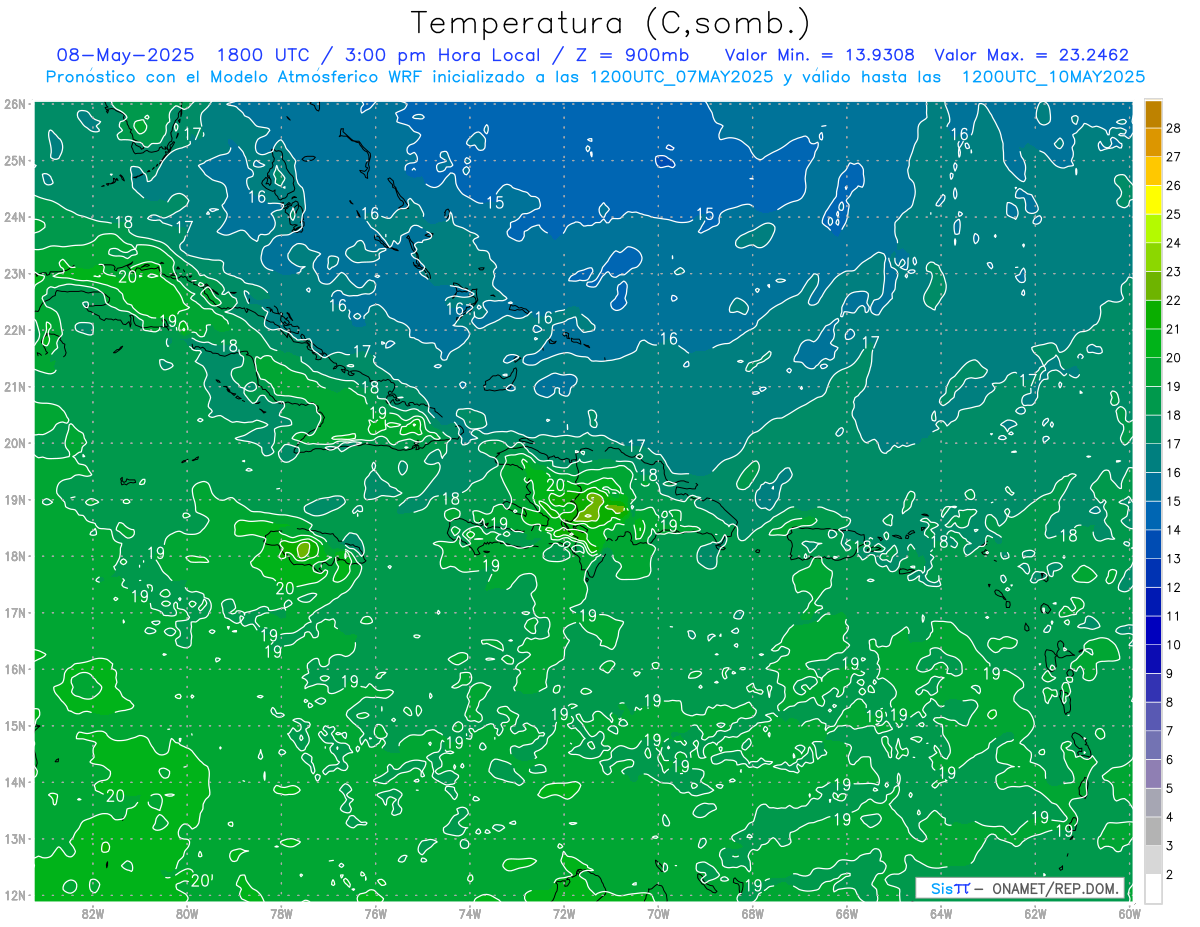Click the topmost orange-brown colorbar segment
Viewport: 1200px width, 927px height.
click(1153, 114)
